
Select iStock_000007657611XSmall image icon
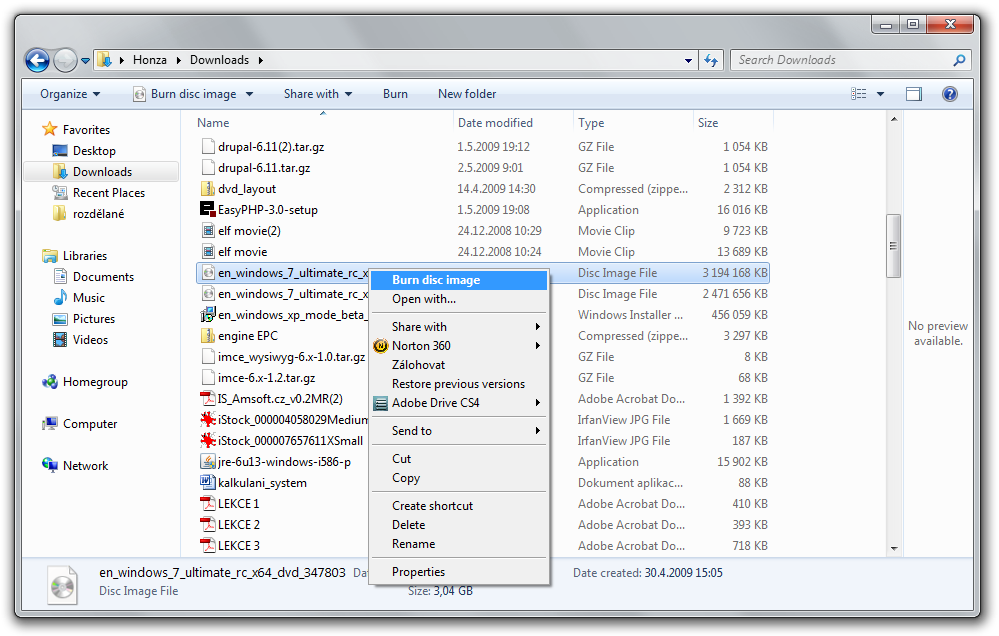pyautogui.click(x=208, y=441)
